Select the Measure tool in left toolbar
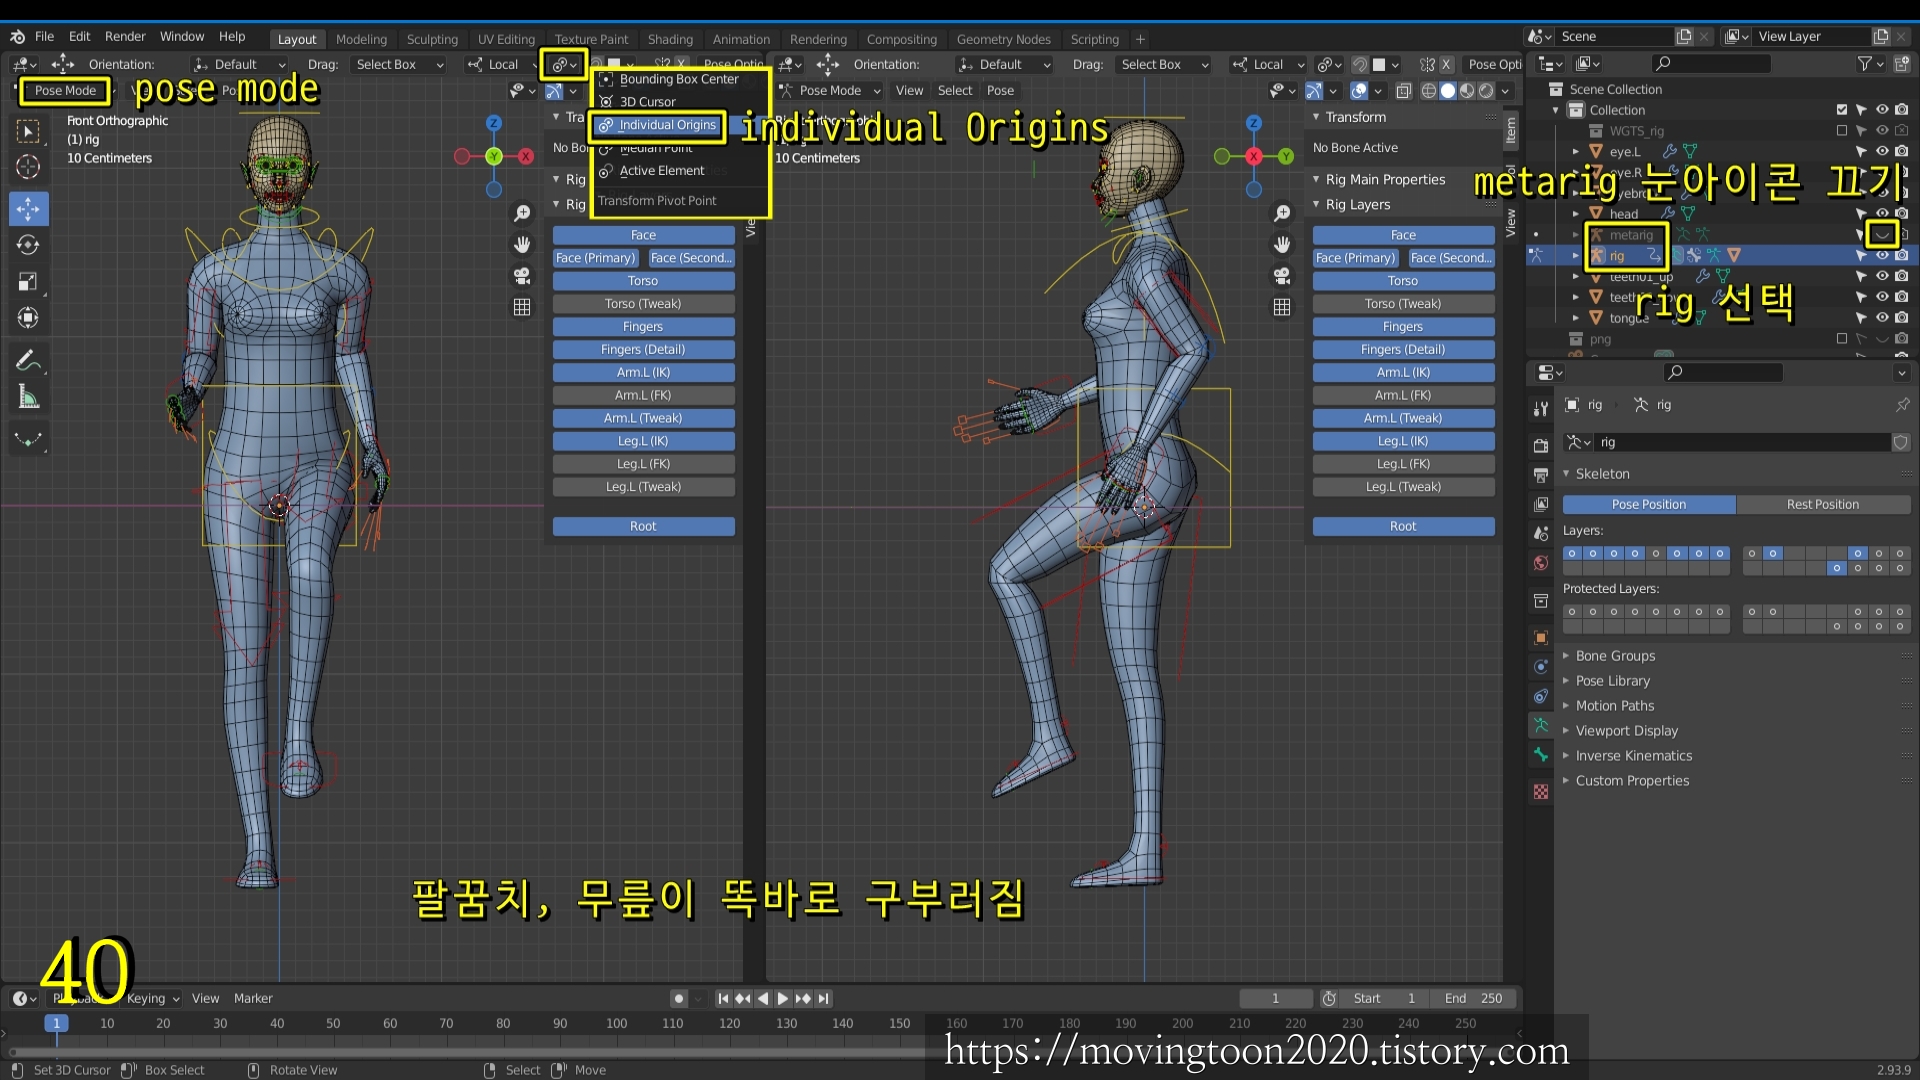The height and width of the screenshot is (1080, 1920). pyautogui.click(x=28, y=398)
